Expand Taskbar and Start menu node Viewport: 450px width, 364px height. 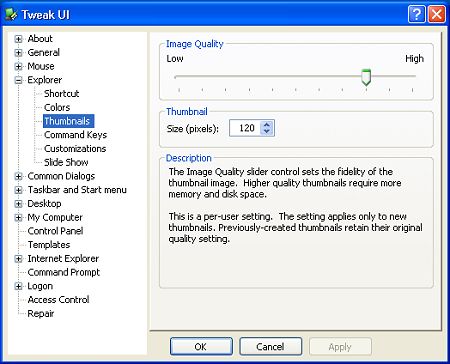18,190
